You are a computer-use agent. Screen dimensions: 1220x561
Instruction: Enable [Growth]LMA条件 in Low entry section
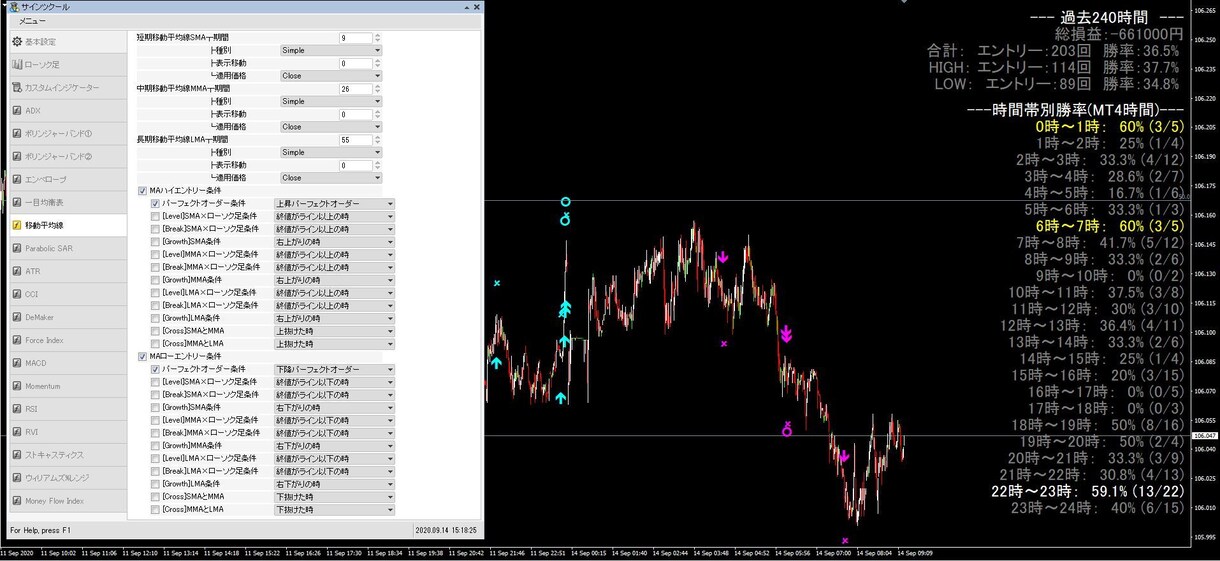(155, 484)
